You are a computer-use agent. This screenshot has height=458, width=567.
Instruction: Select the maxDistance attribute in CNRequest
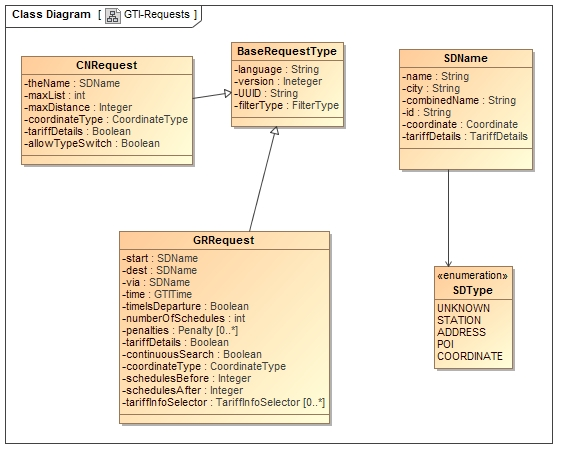(x=78, y=107)
